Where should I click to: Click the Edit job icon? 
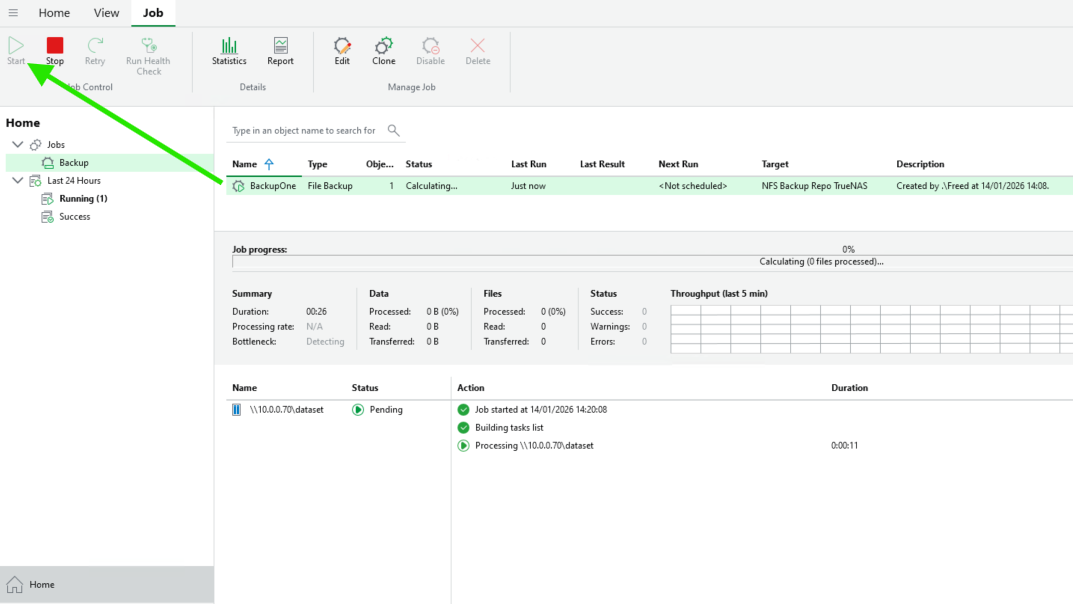point(342,46)
